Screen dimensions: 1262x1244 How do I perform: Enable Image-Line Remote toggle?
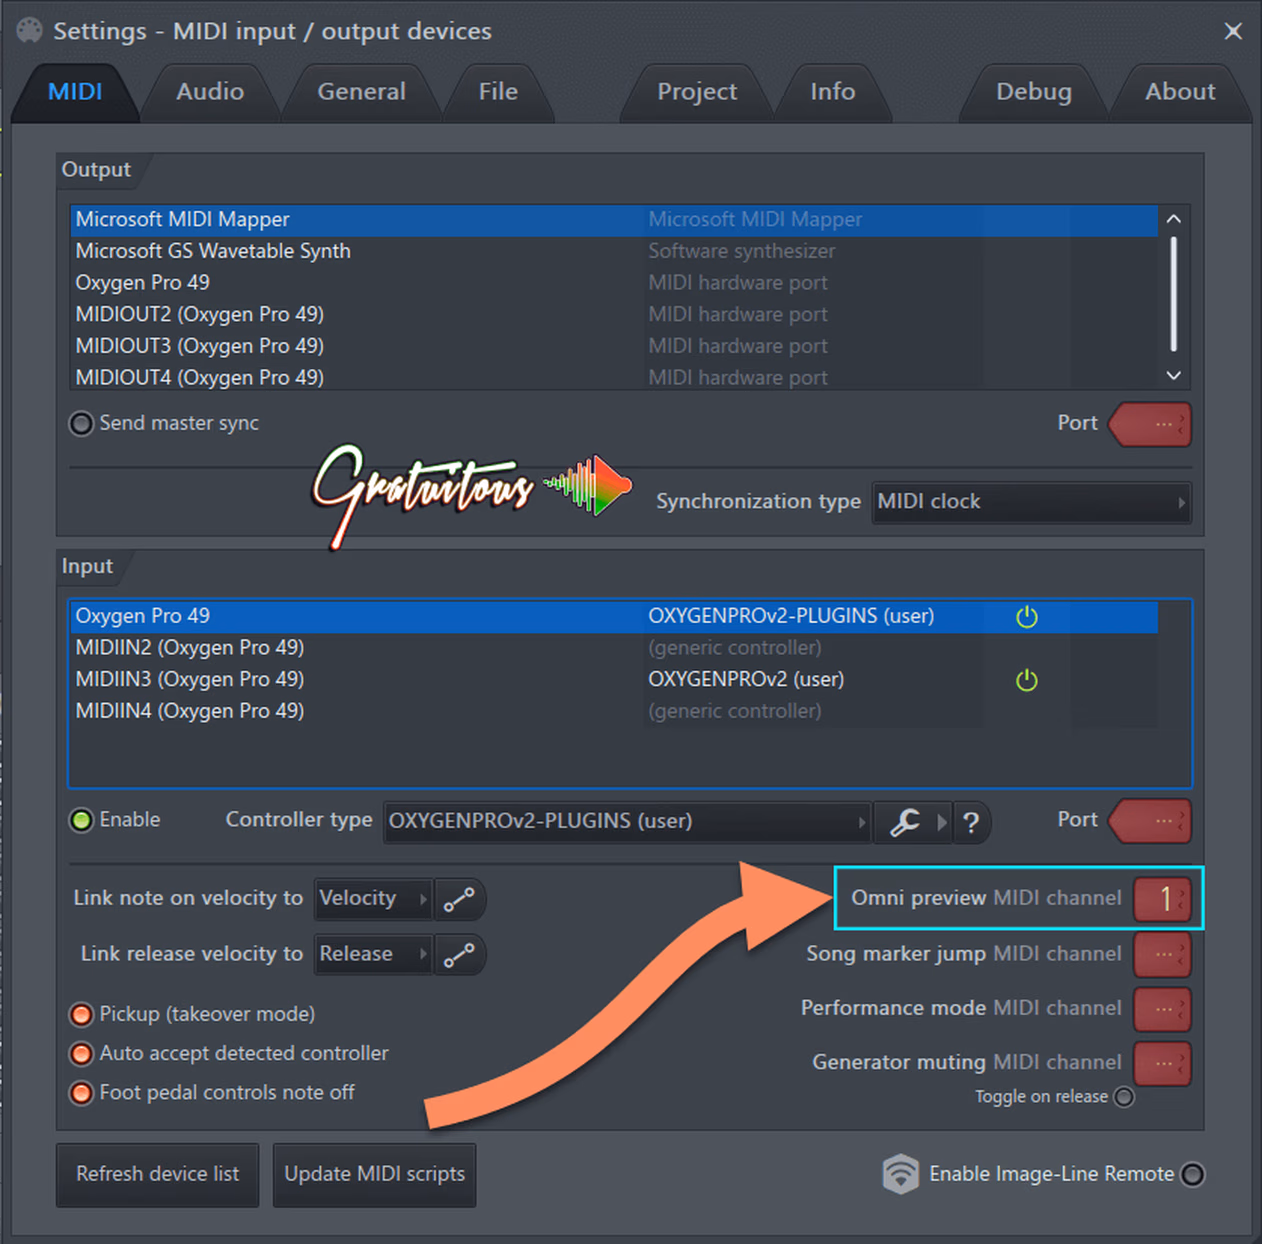tap(1192, 1174)
